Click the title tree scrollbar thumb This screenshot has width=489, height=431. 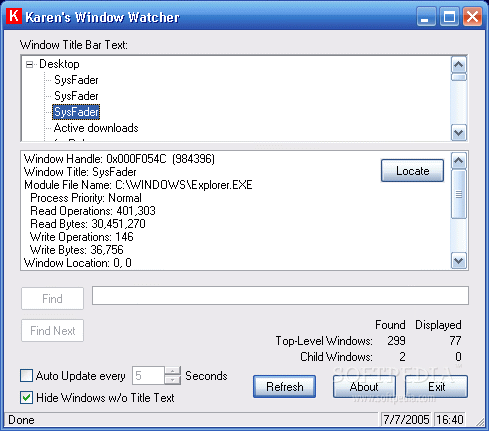459,77
